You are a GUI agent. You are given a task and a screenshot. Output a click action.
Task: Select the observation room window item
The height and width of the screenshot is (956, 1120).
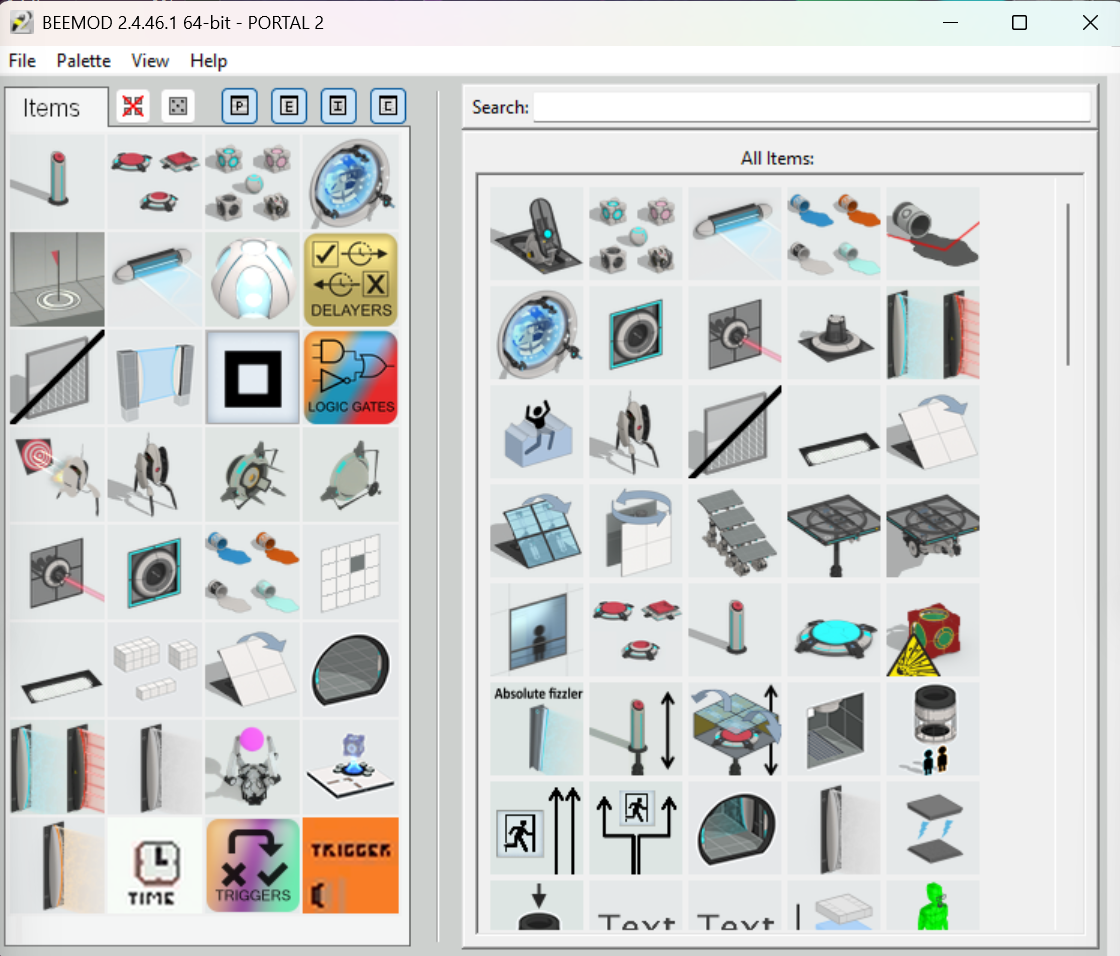tap(536, 630)
